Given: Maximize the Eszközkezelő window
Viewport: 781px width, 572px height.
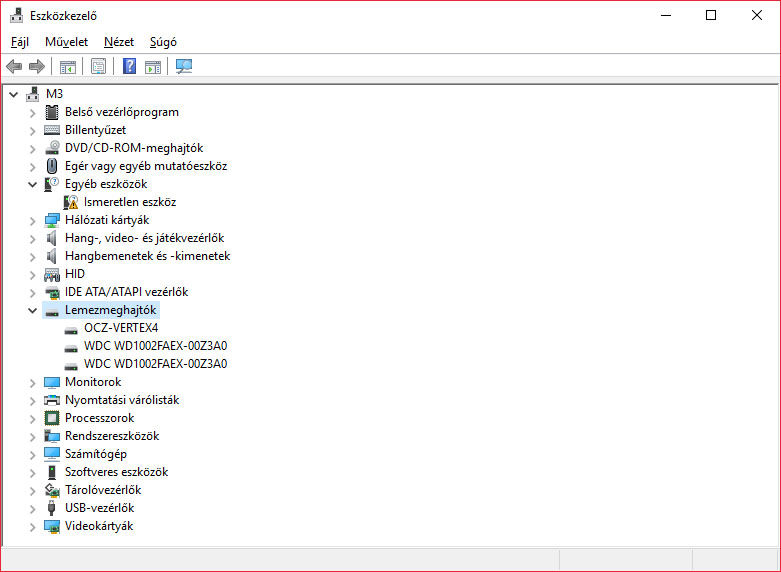Looking at the screenshot, I should (x=711, y=15).
